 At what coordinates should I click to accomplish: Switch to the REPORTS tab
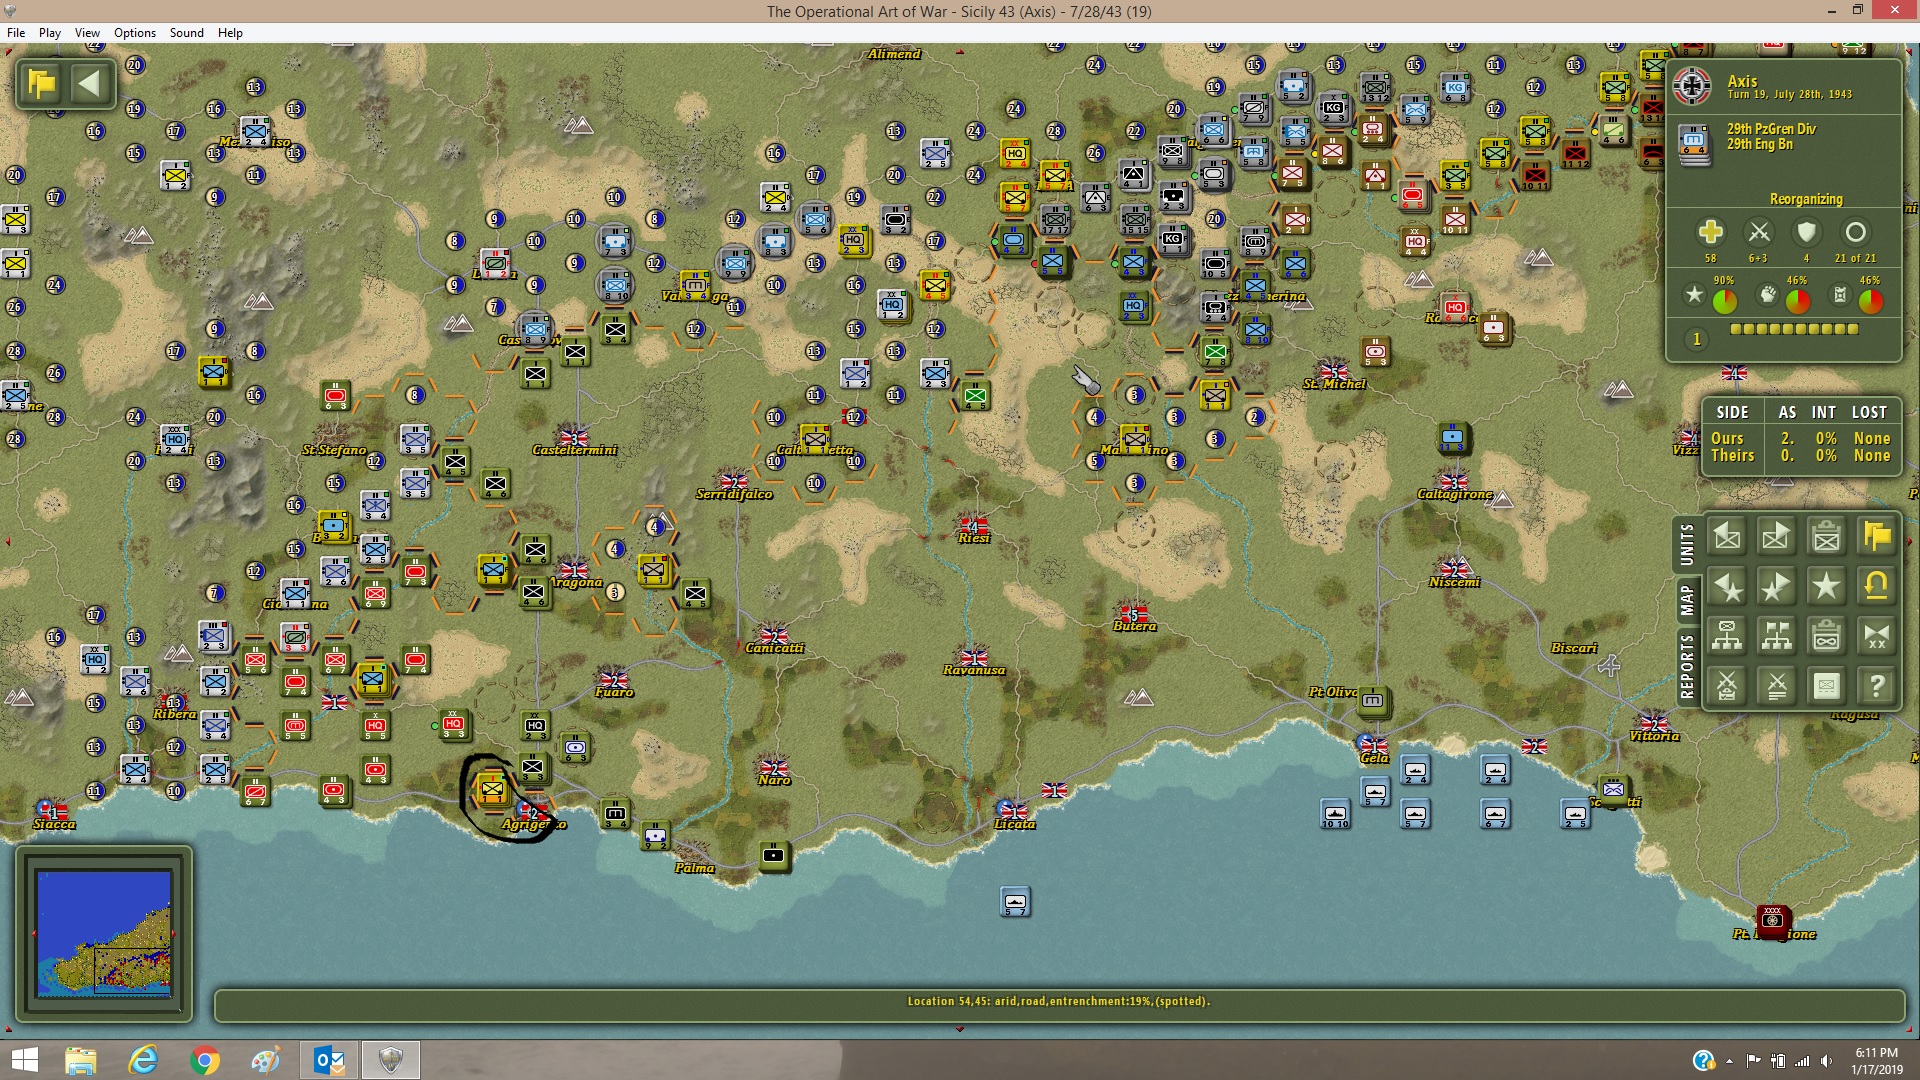pos(1687,666)
